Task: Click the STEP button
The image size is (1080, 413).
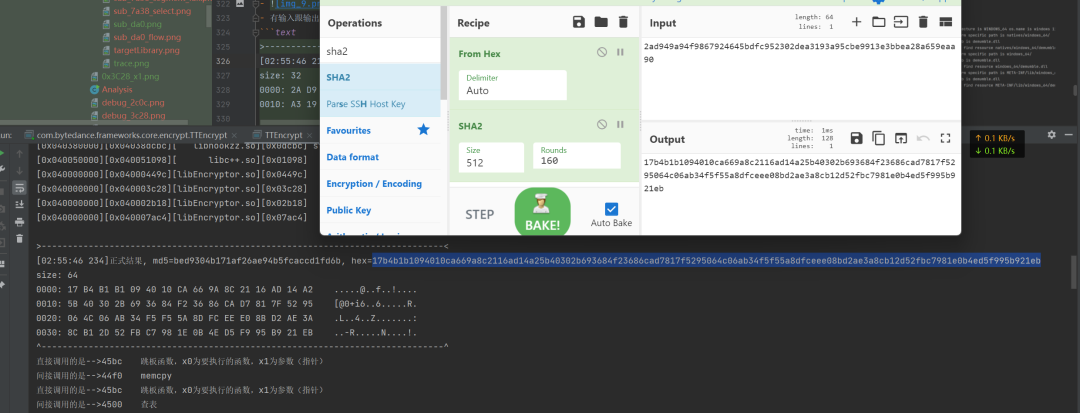Action: (x=479, y=214)
